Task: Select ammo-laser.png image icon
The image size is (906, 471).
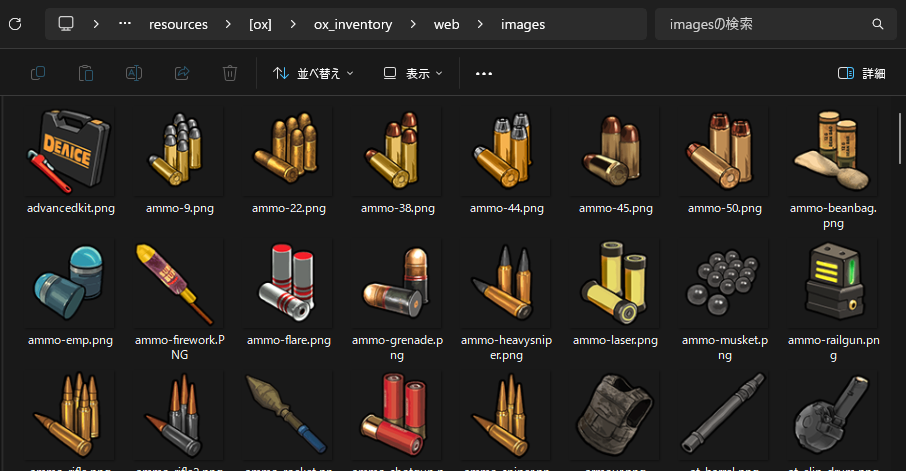Action: 615,283
